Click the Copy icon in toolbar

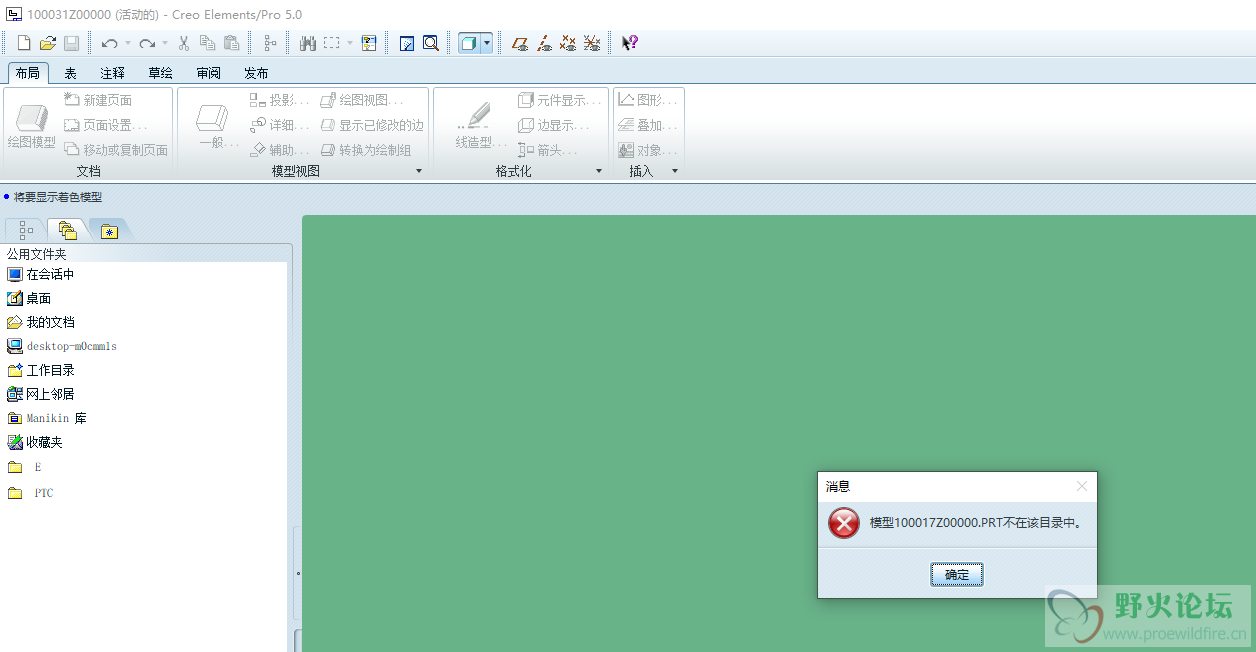[x=207, y=43]
